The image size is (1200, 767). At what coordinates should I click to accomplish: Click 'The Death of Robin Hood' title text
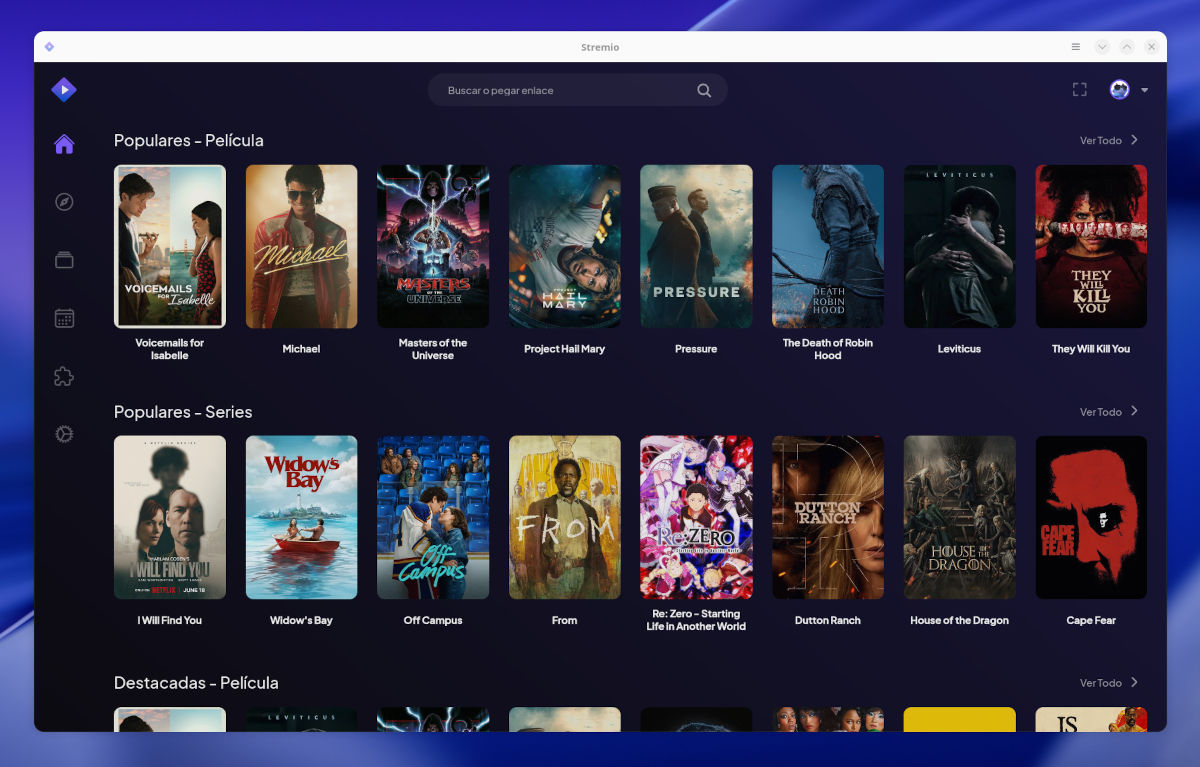point(828,349)
